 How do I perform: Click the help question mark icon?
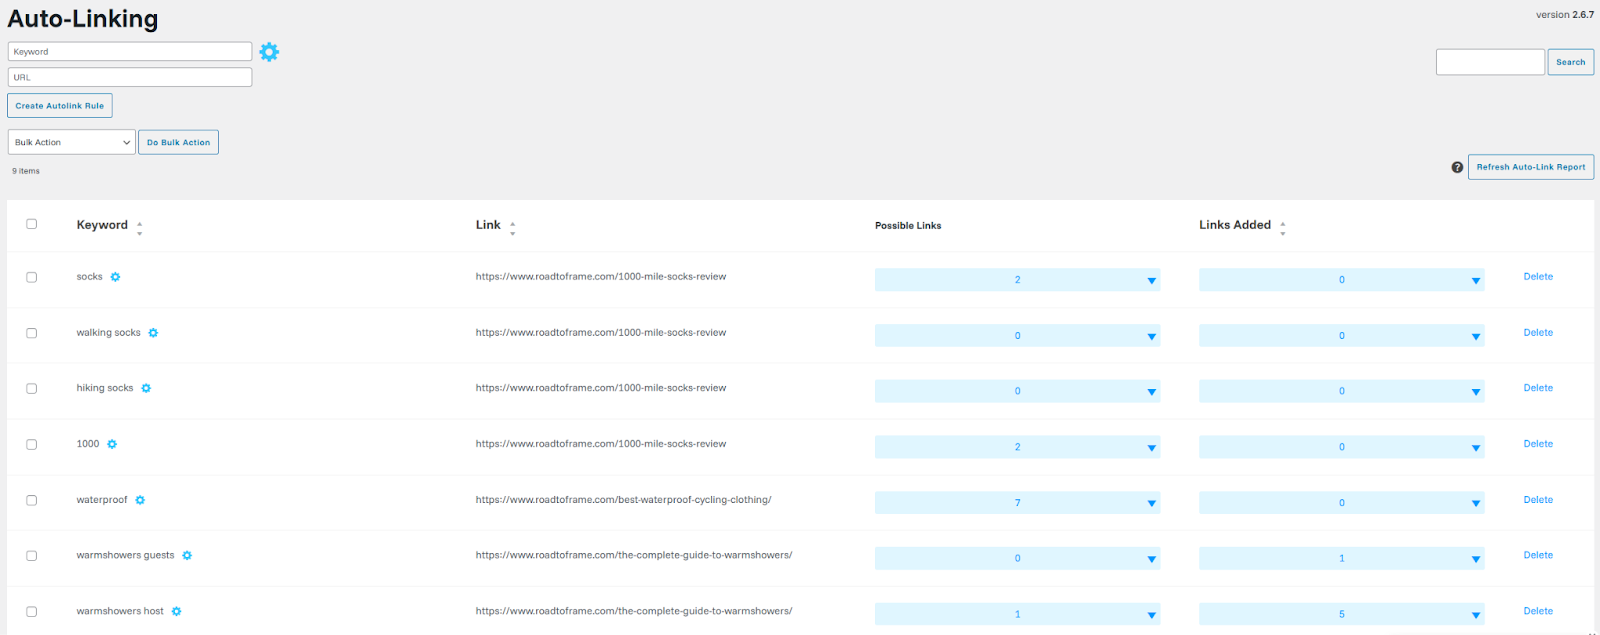pos(1457,167)
